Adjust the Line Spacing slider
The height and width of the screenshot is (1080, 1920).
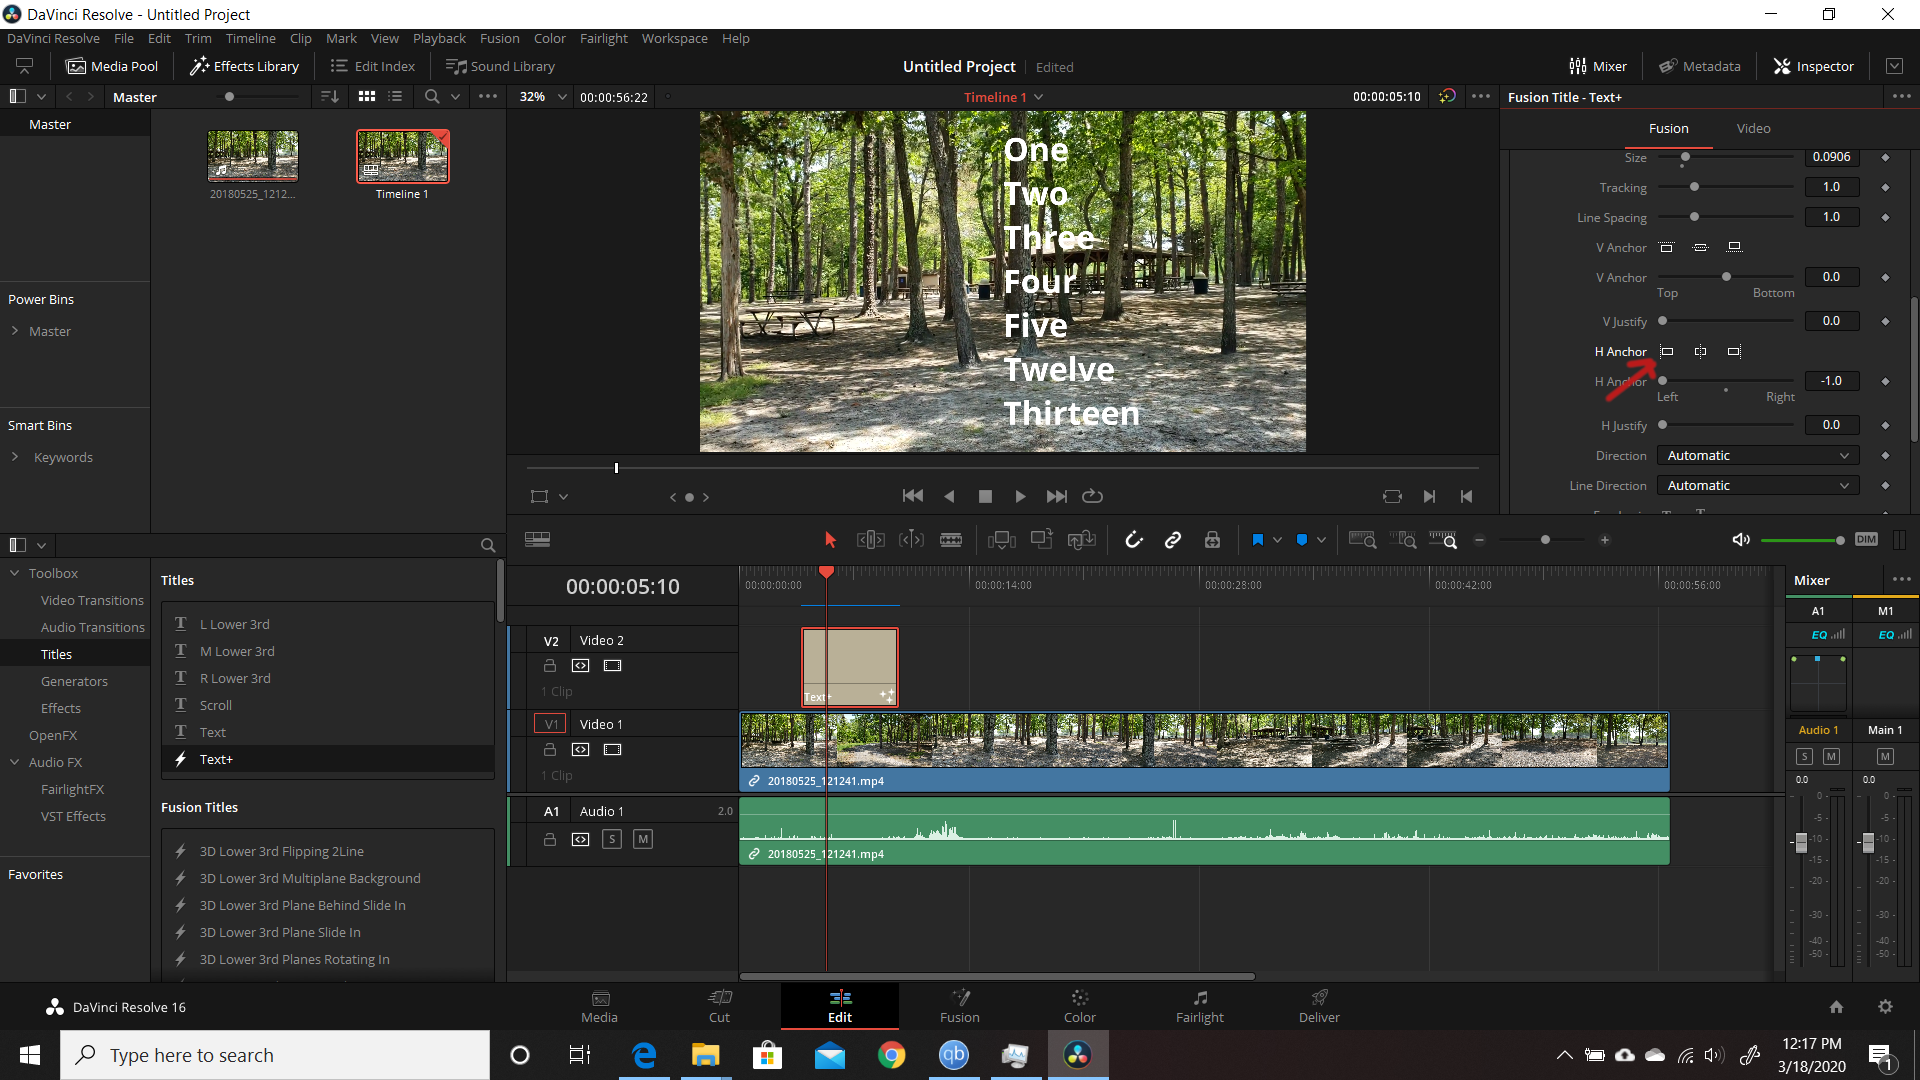1694,217
